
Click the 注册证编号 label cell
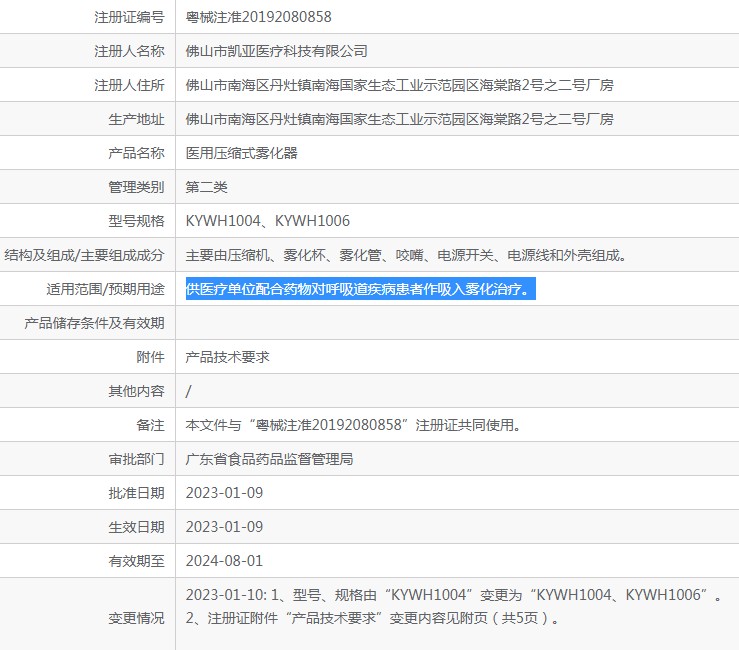[129, 17]
